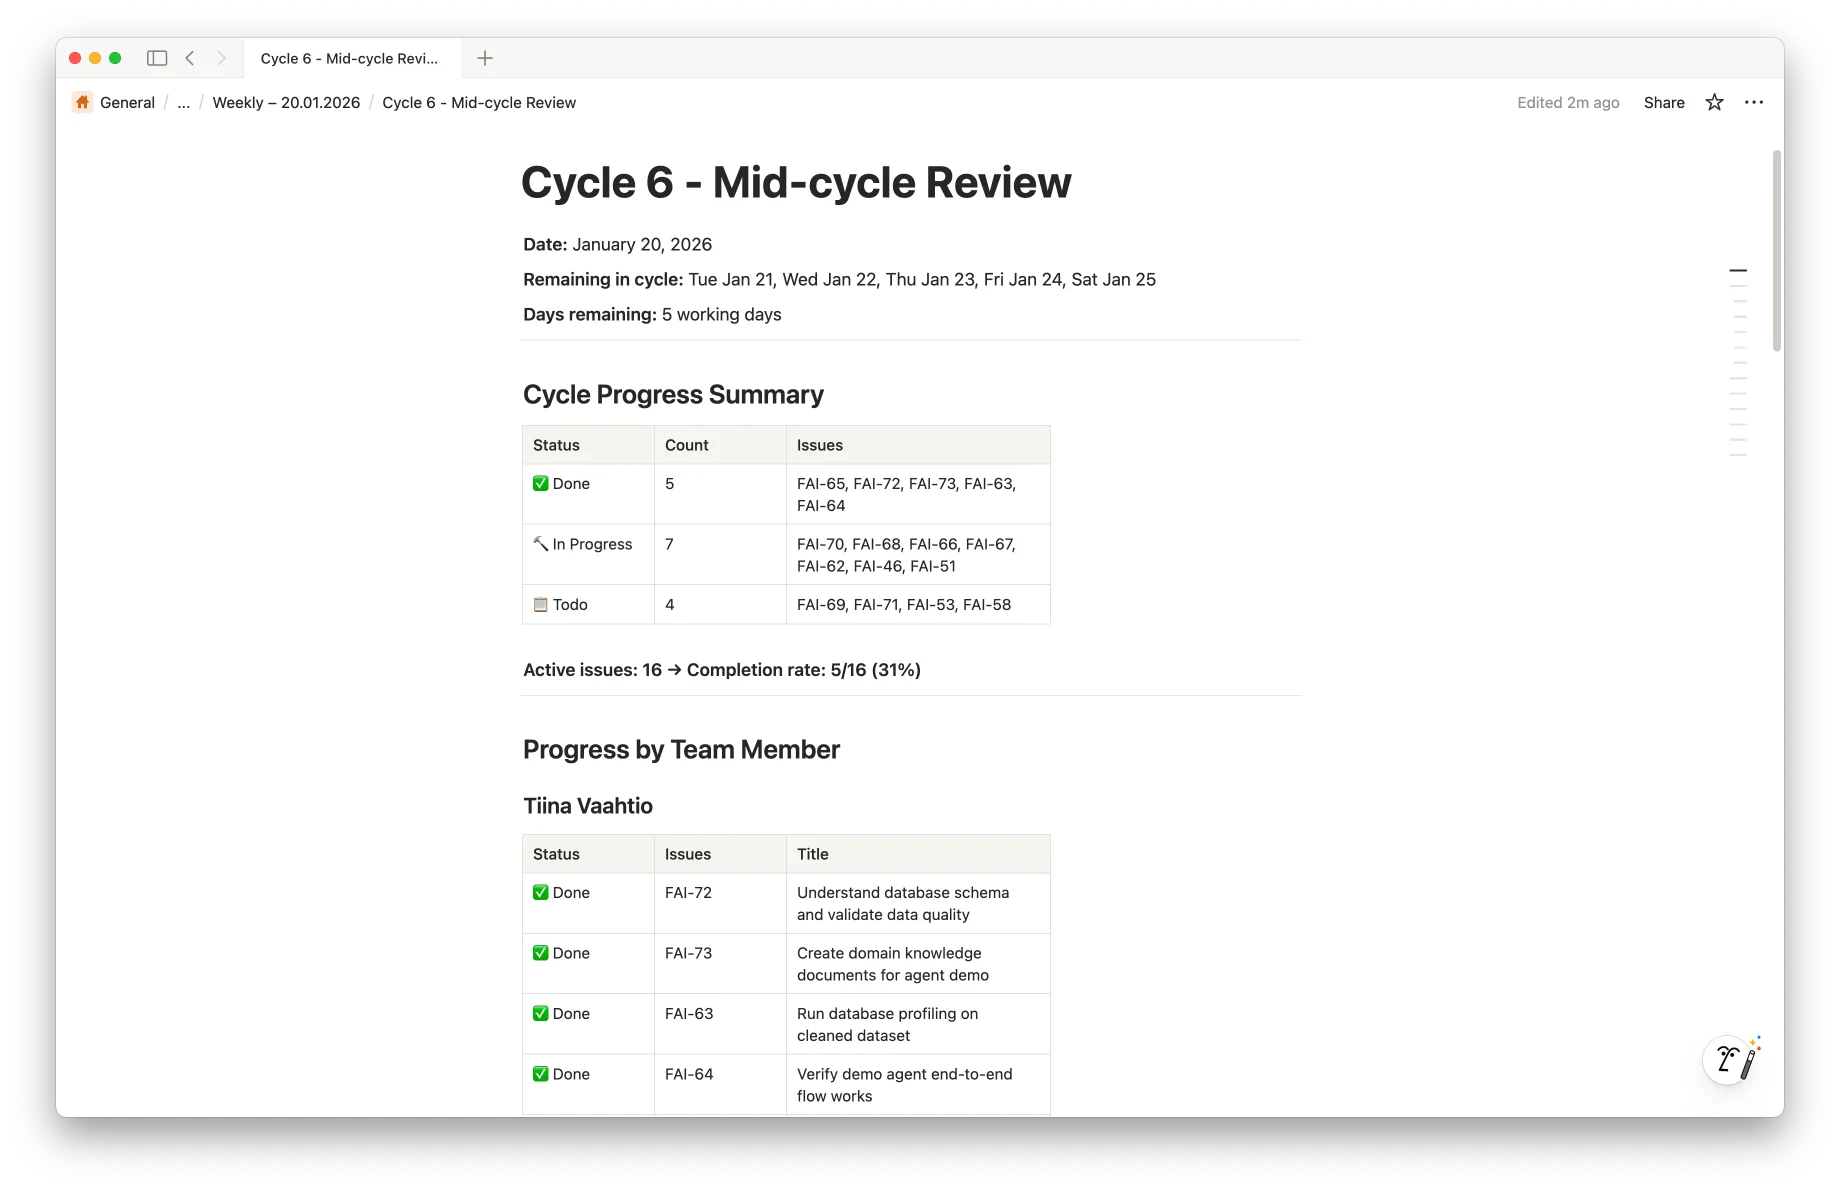Navigate to Weekly – 20.01.2026 breadcrumb
Image resolution: width=1840 pixels, height=1191 pixels.
click(x=286, y=102)
